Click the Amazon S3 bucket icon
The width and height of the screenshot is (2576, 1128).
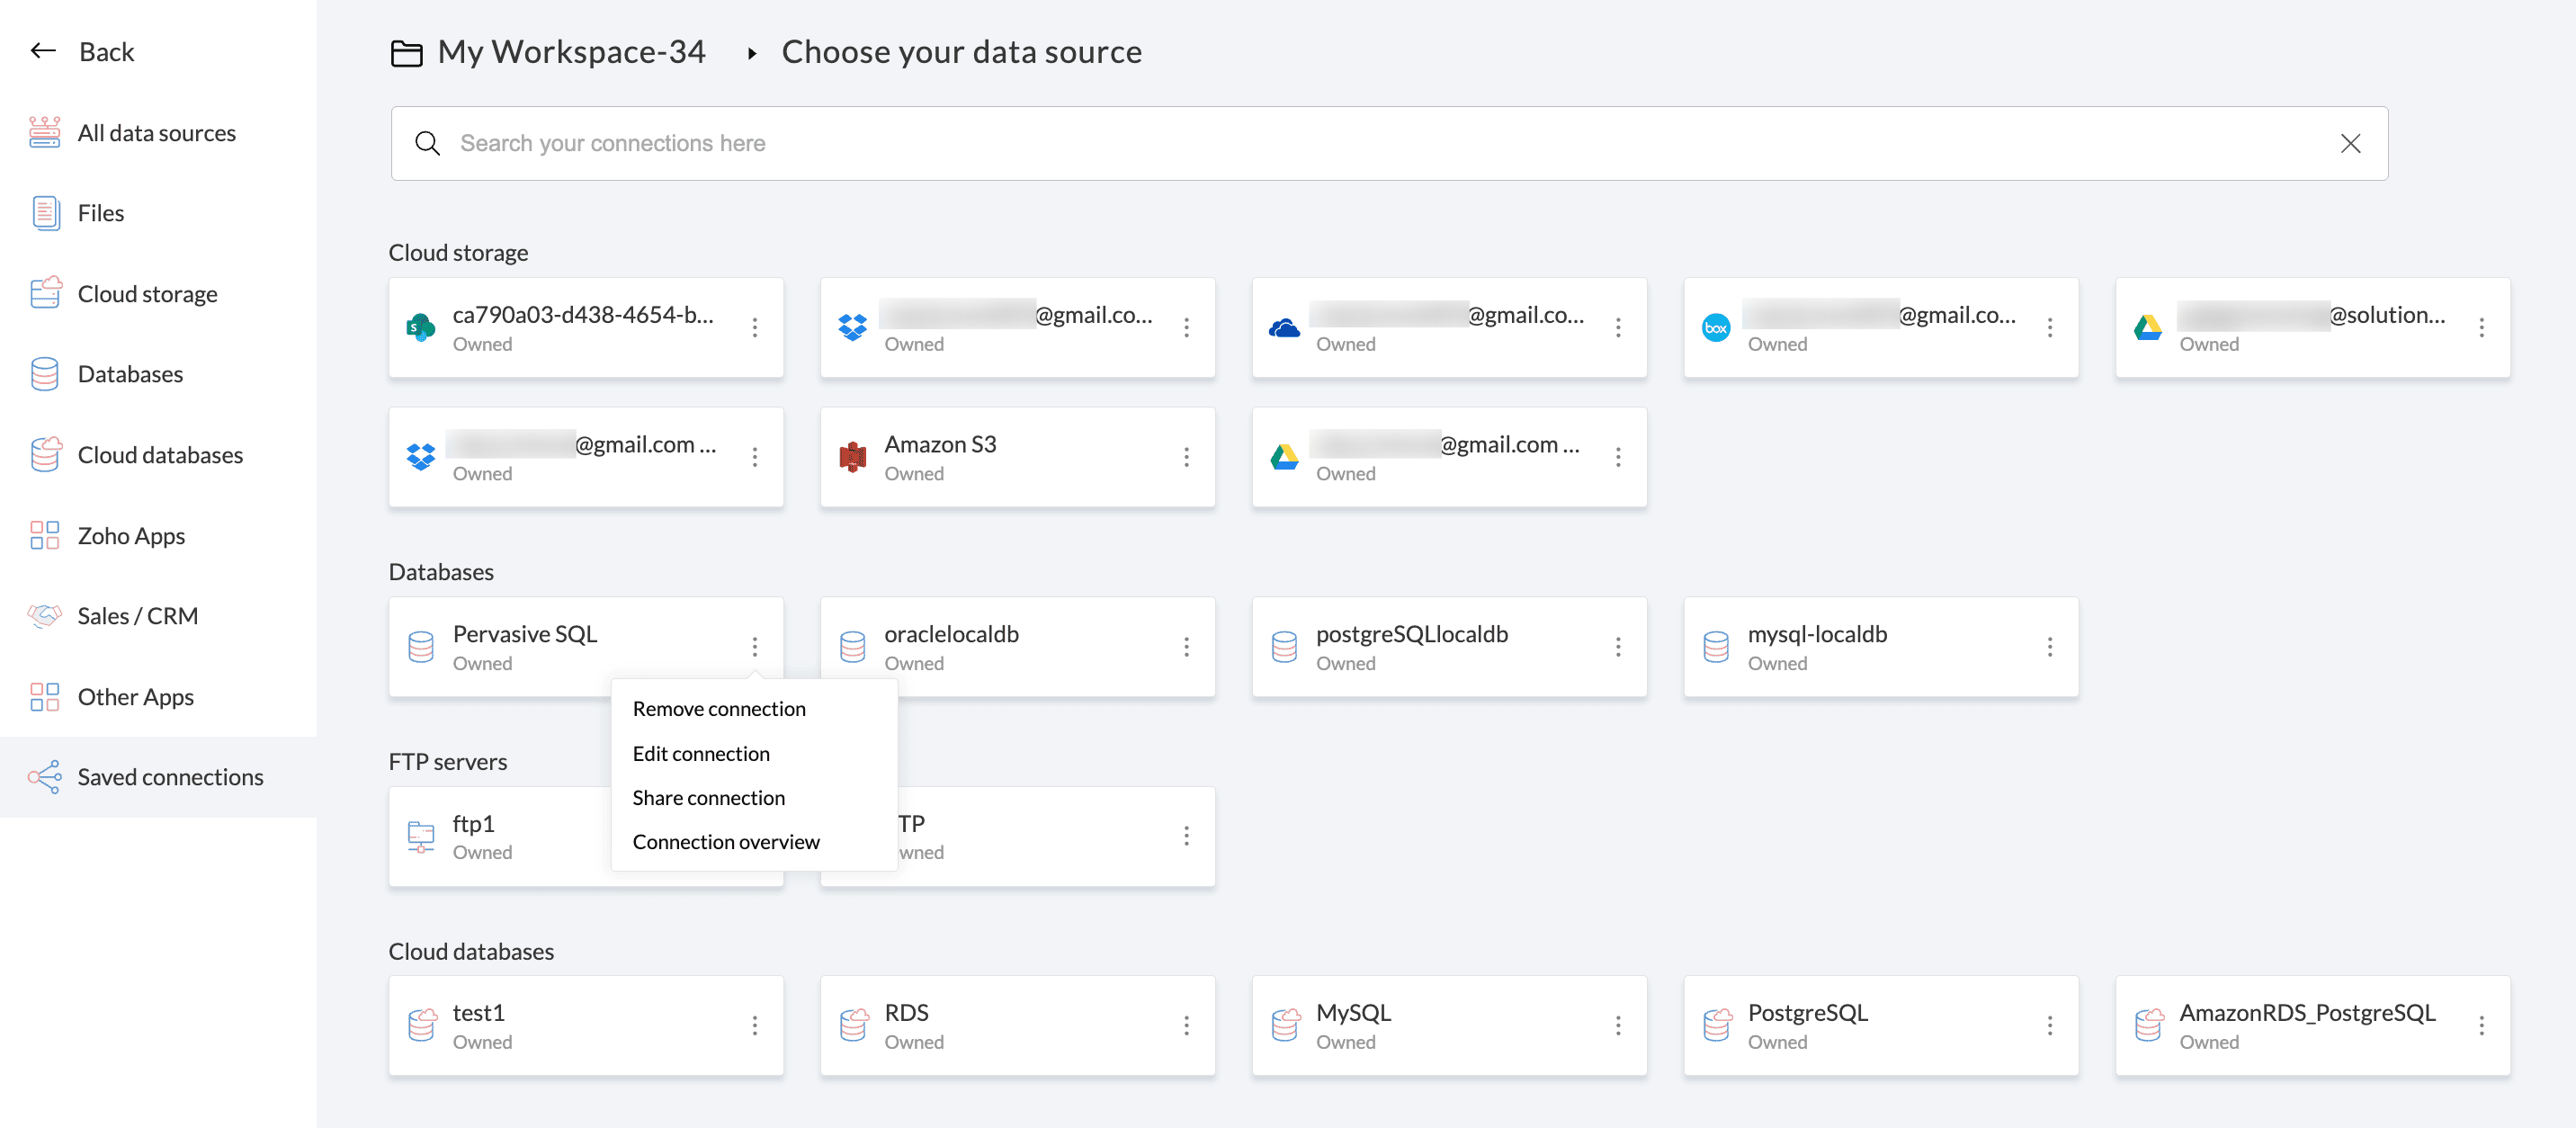(852, 457)
